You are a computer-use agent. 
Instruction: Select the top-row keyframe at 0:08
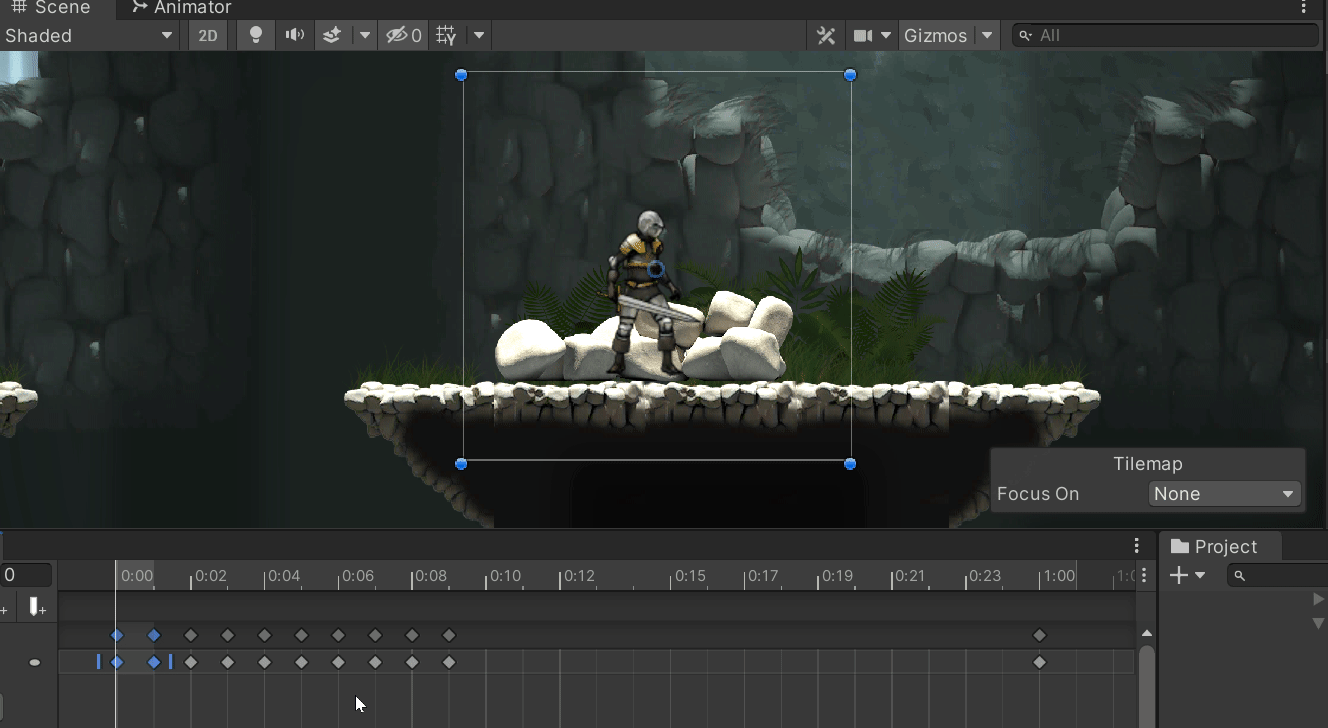coord(412,635)
